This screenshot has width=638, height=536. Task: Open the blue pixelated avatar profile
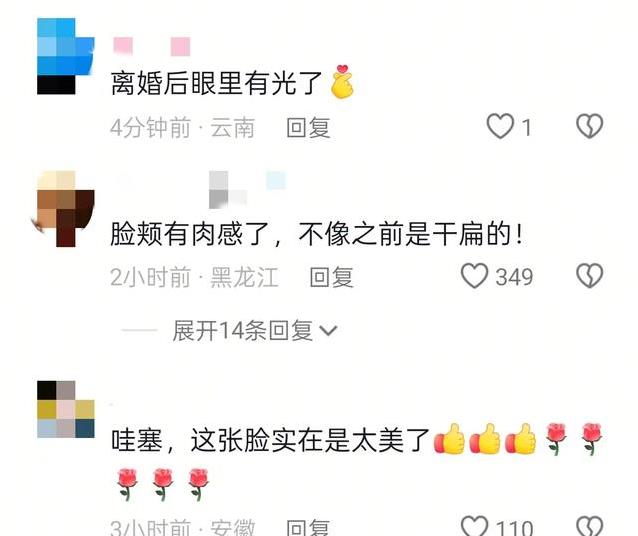pos(65,56)
